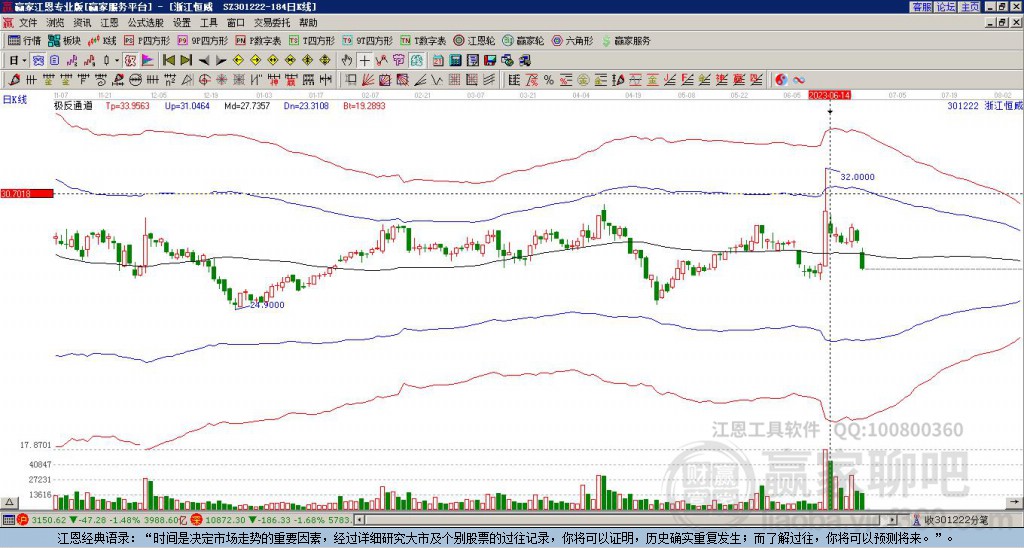
Task: Click the 301222 浙江恒威 stock label
Action: point(984,105)
